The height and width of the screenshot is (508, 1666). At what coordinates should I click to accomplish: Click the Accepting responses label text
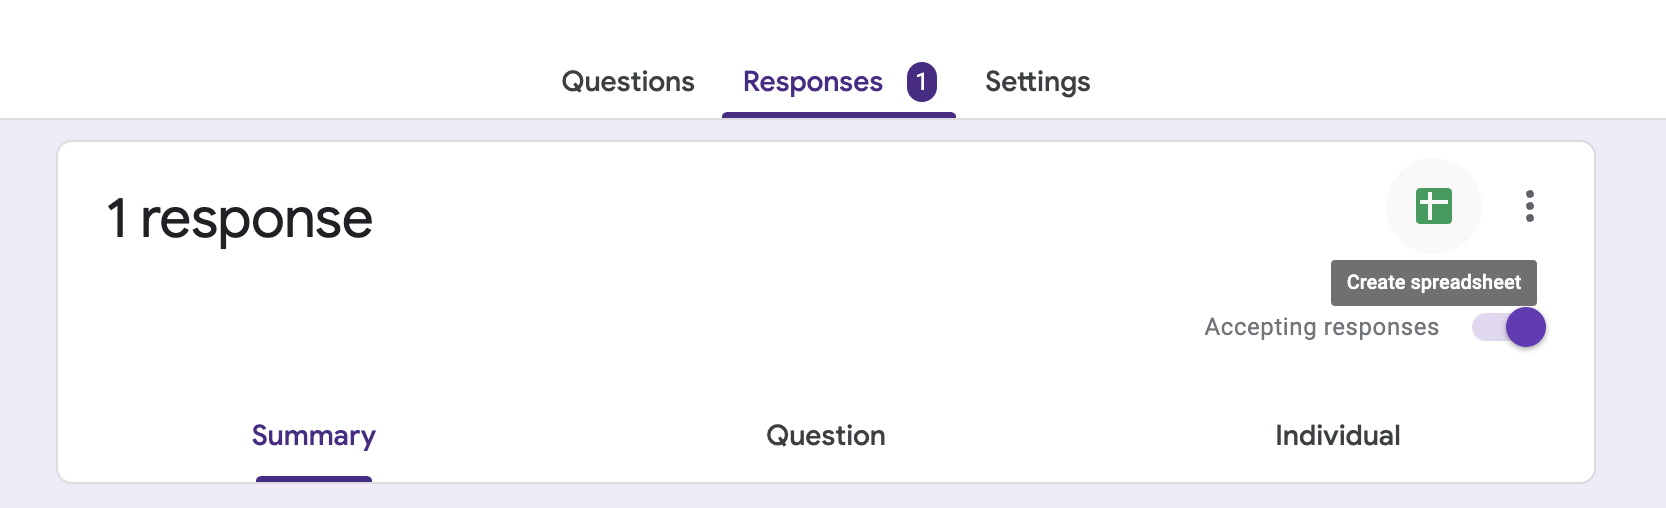coord(1321,327)
